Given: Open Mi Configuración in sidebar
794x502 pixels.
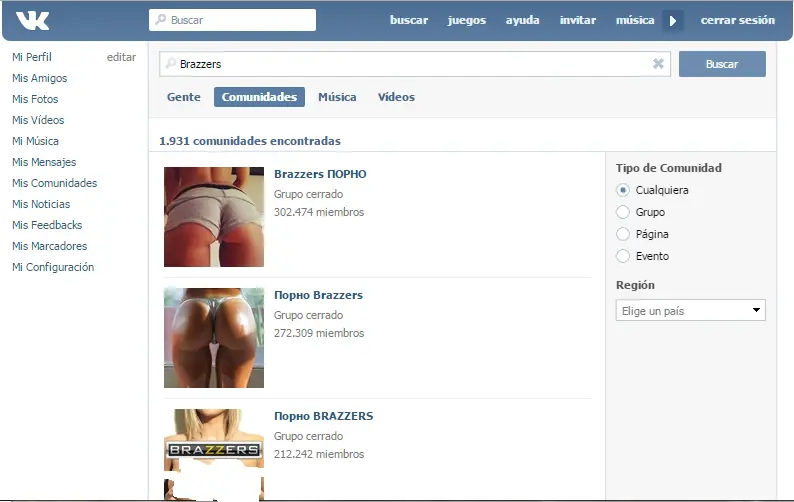Looking at the screenshot, I should [53, 267].
